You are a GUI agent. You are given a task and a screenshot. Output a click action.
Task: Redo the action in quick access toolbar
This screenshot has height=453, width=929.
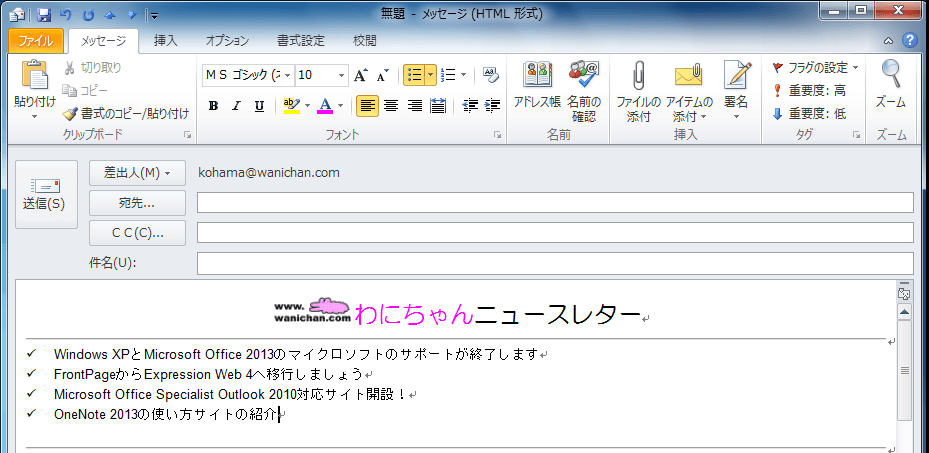89,14
